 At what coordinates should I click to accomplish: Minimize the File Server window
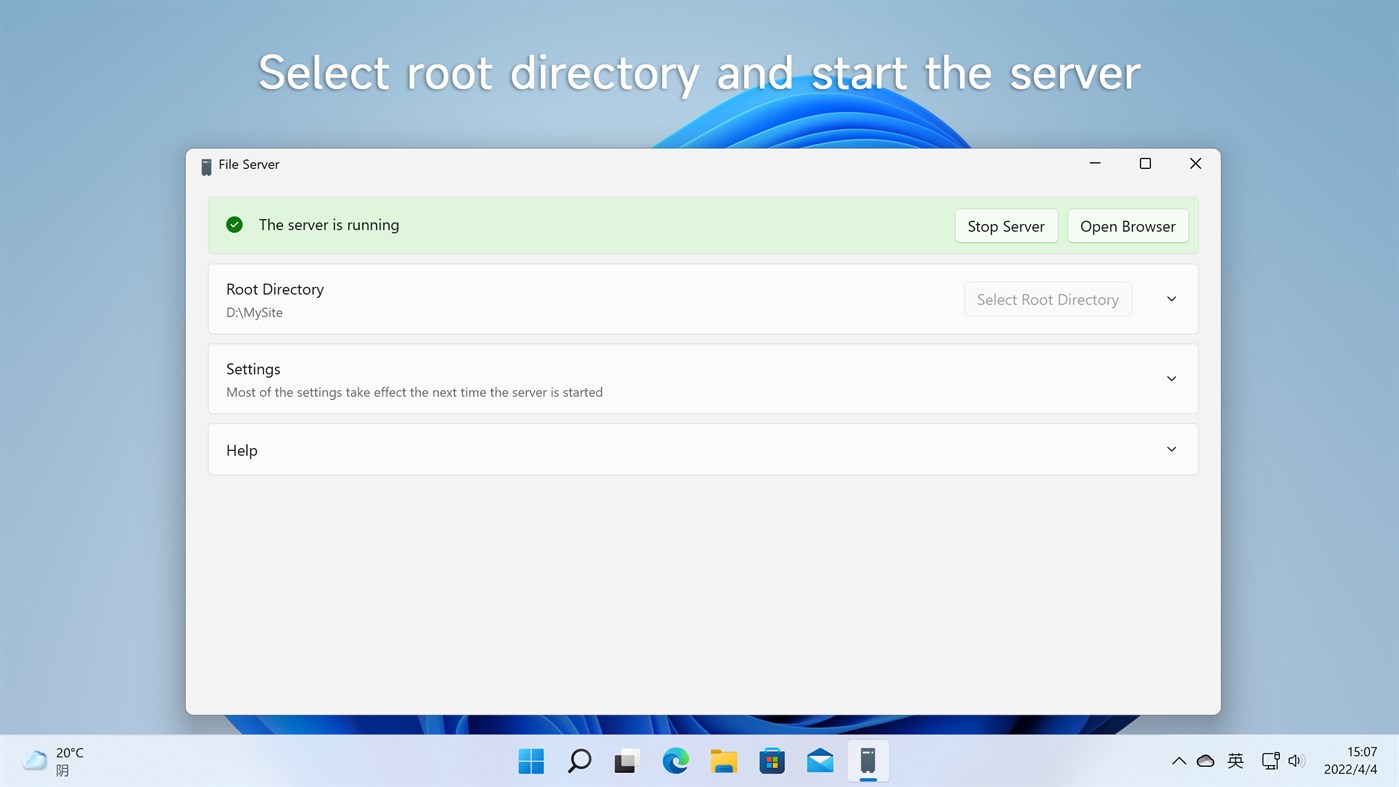click(x=1095, y=163)
